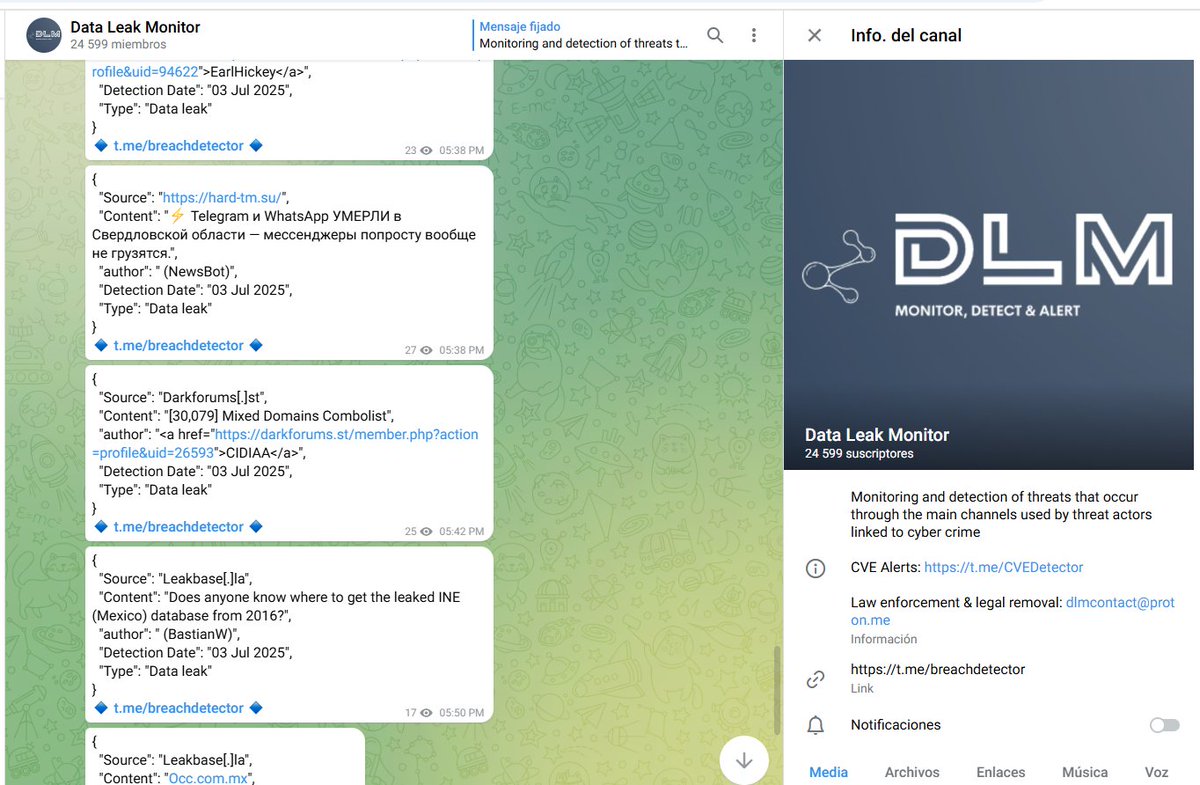Click the Mixed Domains Combolist content line
This screenshot has width=1200, height=785.
tap(247, 415)
